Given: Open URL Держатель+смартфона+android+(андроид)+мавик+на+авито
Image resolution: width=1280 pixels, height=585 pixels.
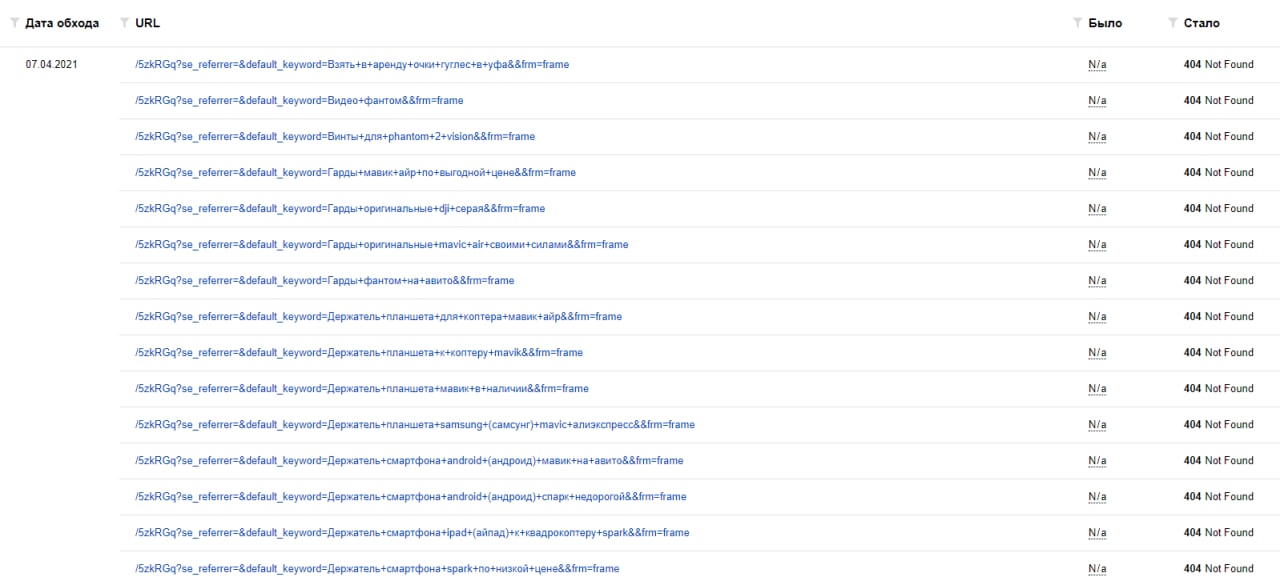Looking at the screenshot, I should coord(409,460).
